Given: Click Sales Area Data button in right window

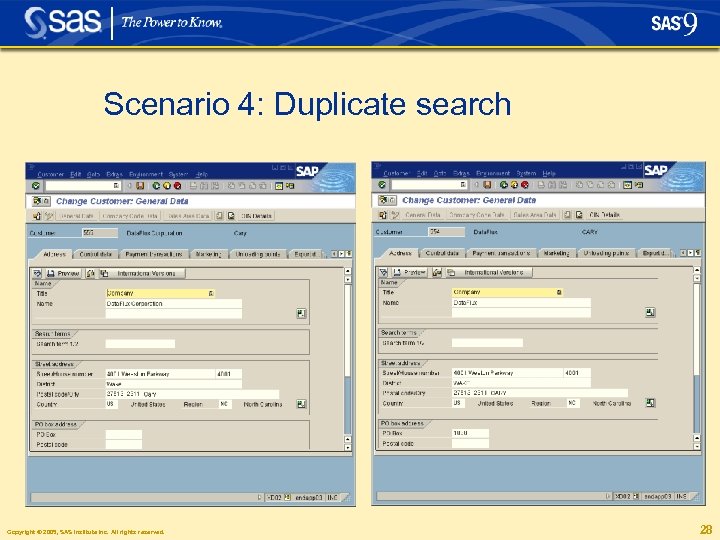Looking at the screenshot, I should point(535,214).
